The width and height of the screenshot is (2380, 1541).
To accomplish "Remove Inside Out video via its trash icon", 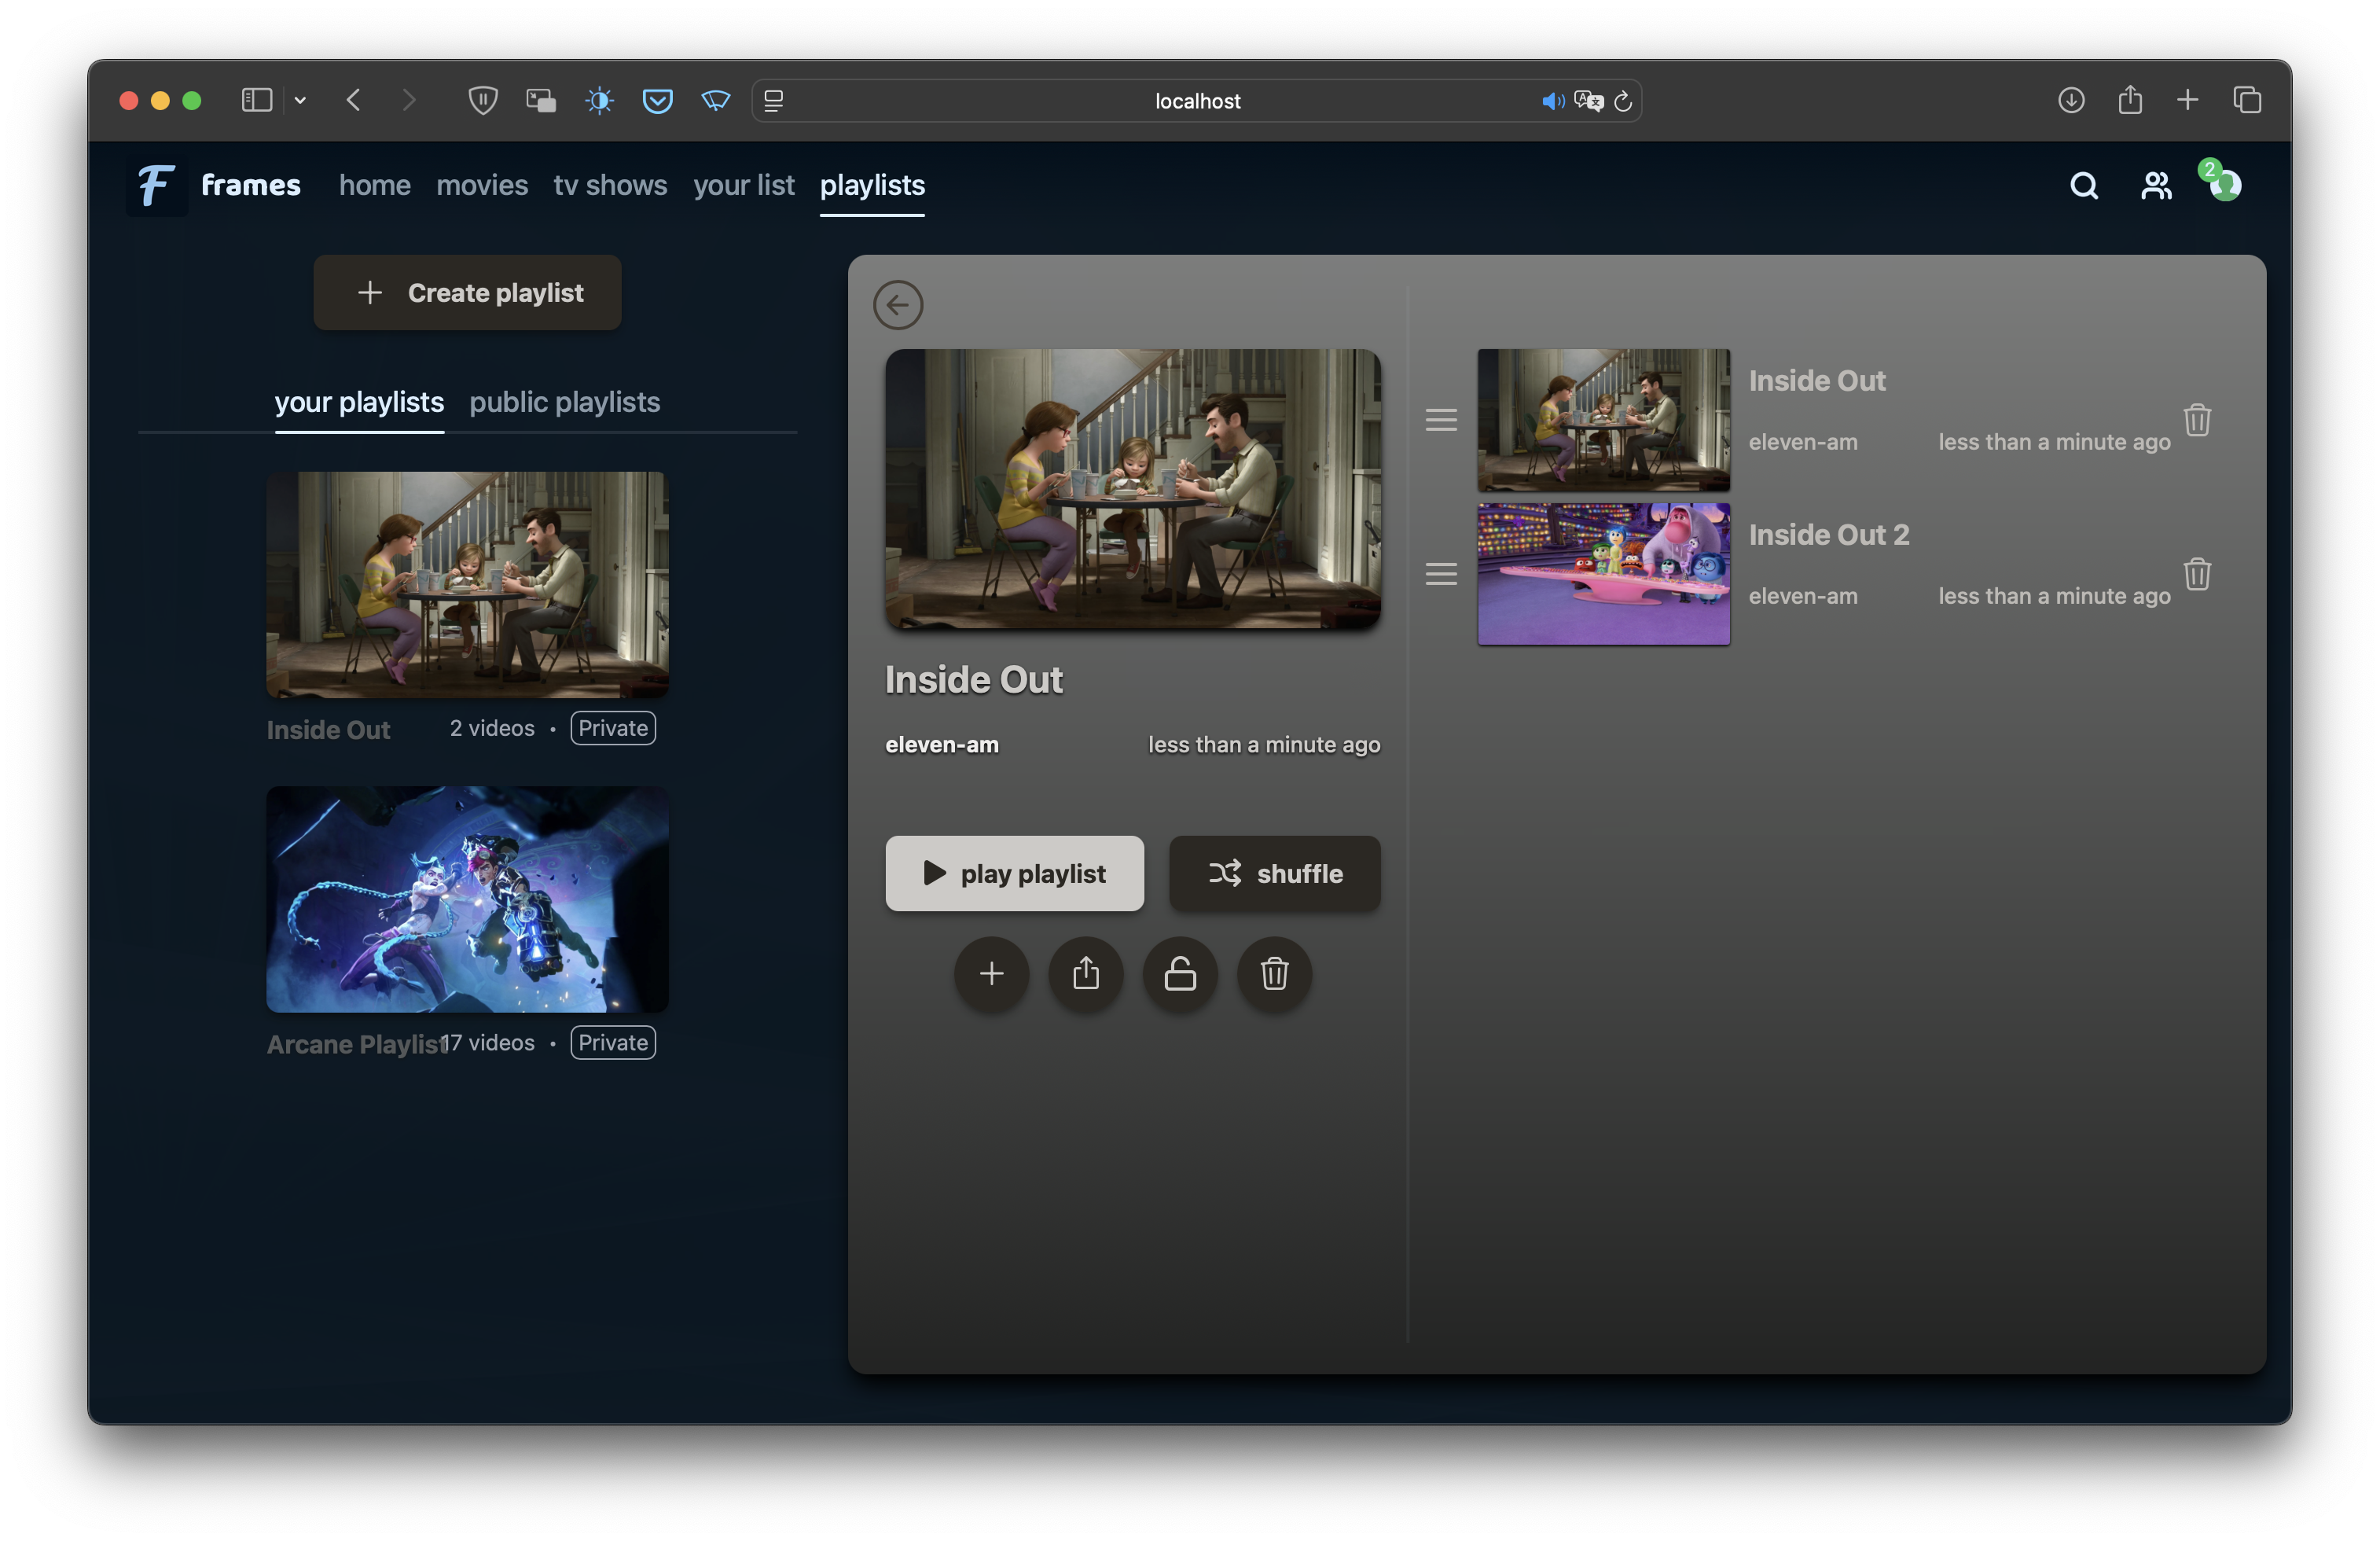I will [2197, 420].
